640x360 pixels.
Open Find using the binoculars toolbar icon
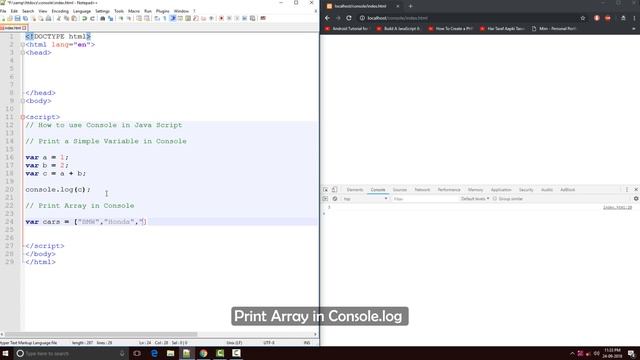[102, 18]
